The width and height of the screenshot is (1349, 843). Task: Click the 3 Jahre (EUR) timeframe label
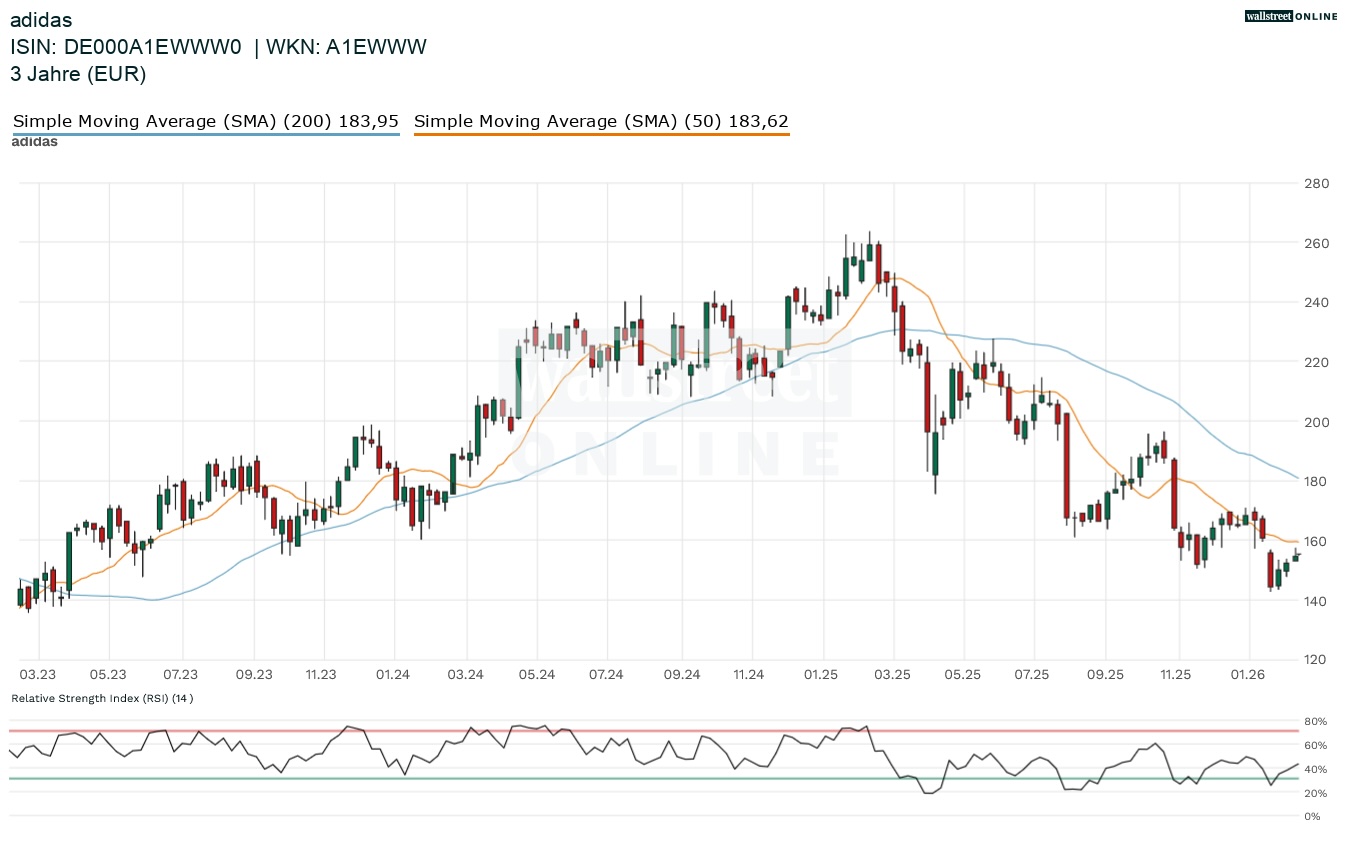pos(78,73)
